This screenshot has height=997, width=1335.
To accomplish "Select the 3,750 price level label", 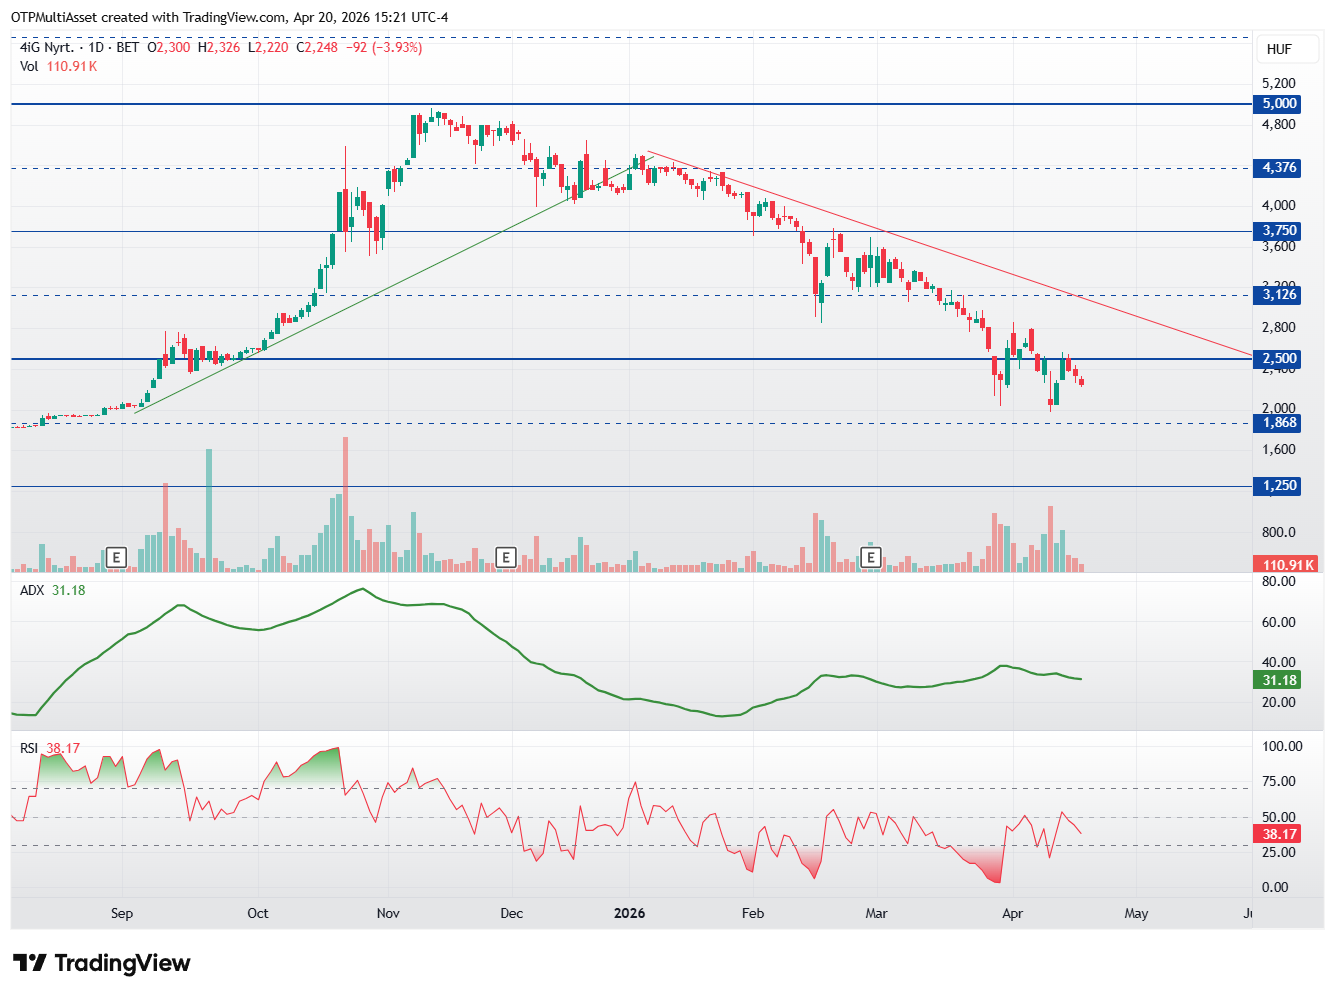I will click(x=1279, y=231).
